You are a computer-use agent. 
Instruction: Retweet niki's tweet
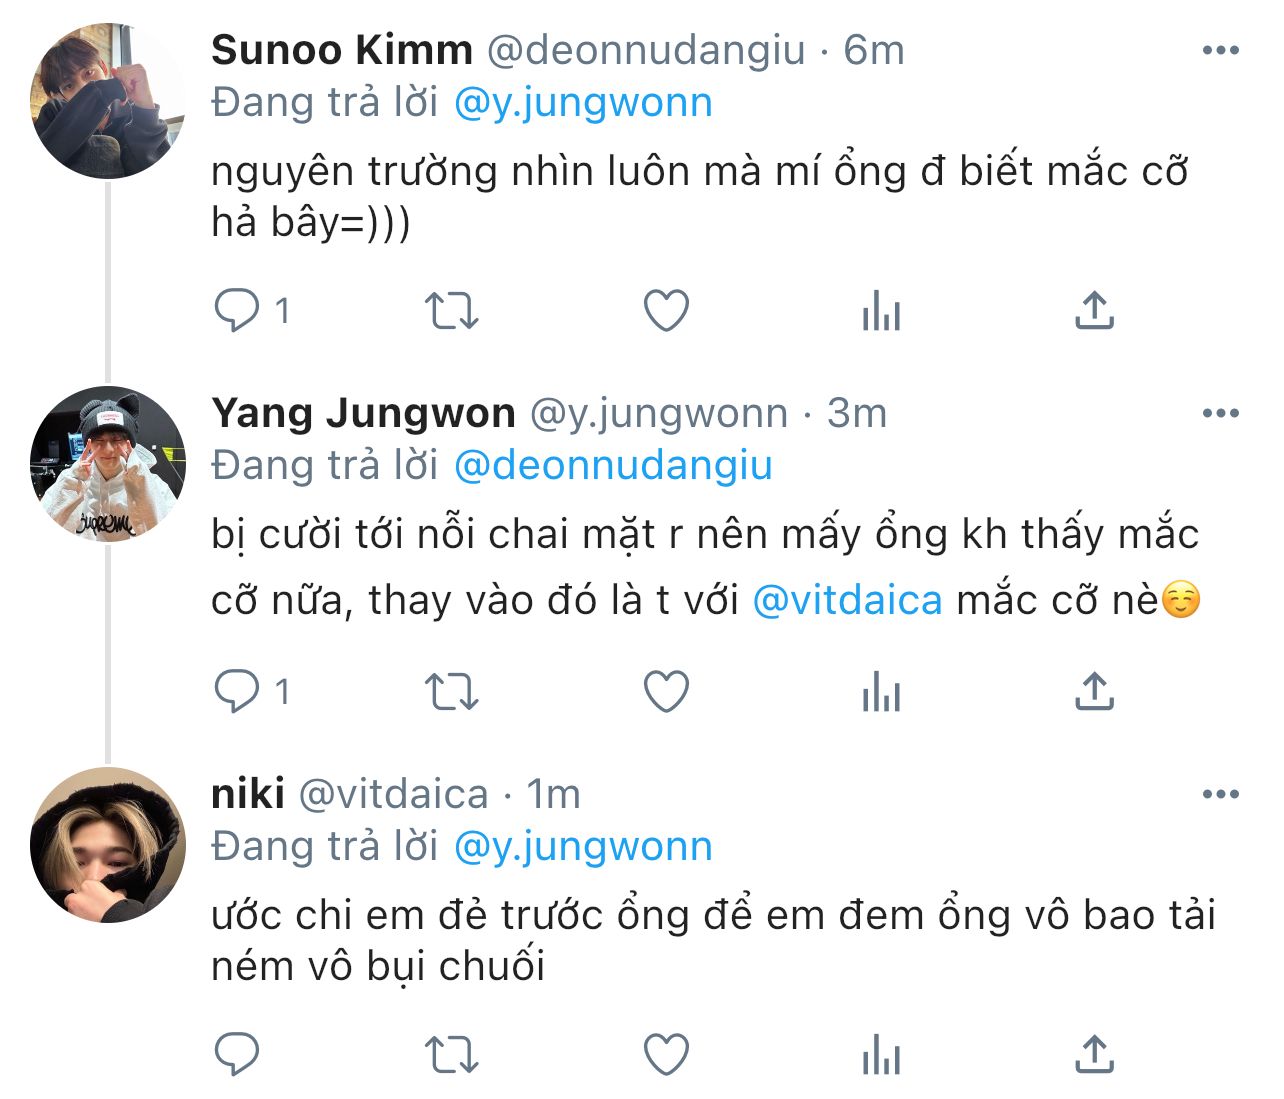452,1054
